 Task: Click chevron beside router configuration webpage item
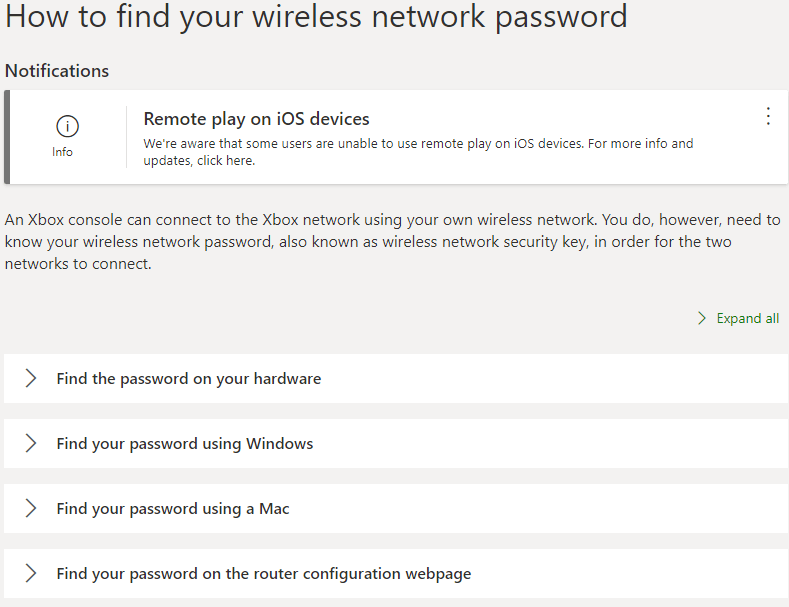pyautogui.click(x=31, y=573)
